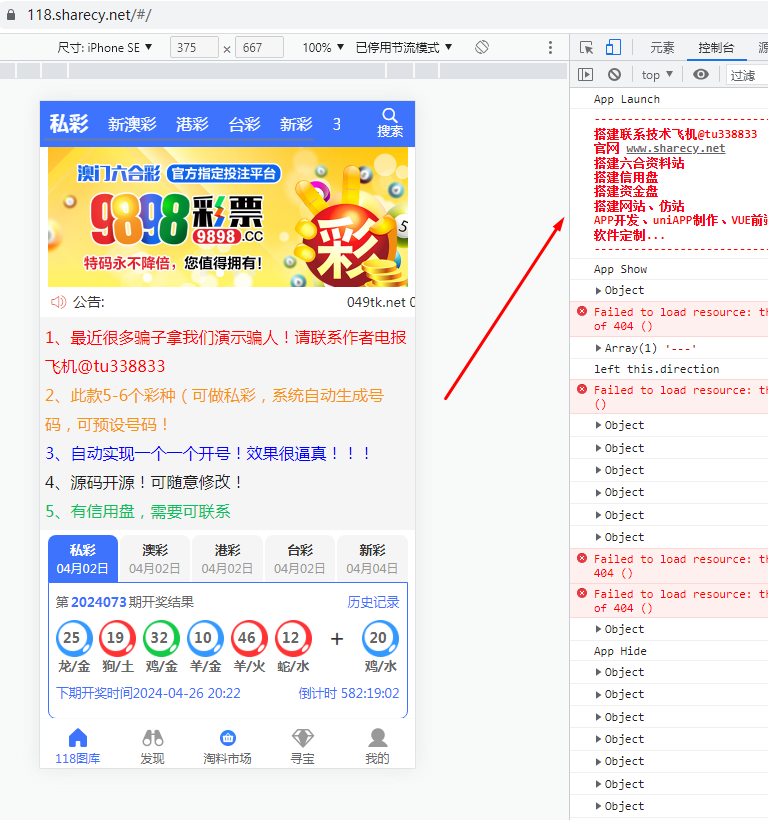Click lottery ball number 46
768x820 pixels.
pyautogui.click(x=249, y=638)
